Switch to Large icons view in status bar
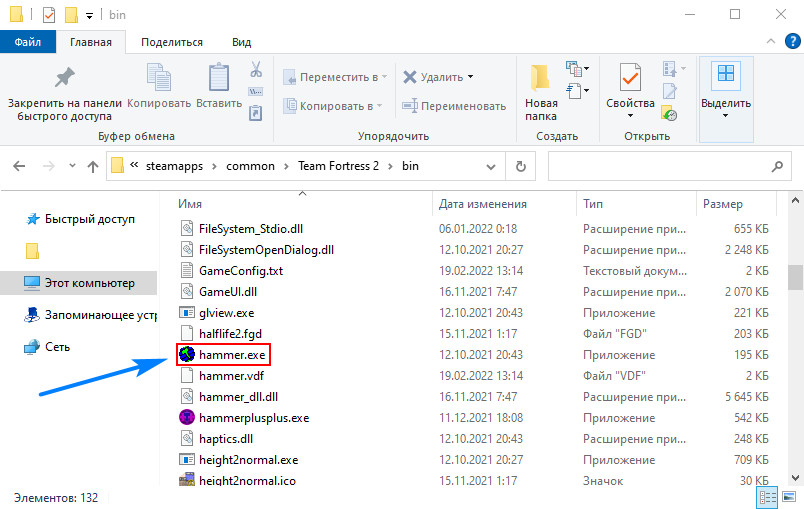This screenshot has height=509, width=804. [x=789, y=497]
